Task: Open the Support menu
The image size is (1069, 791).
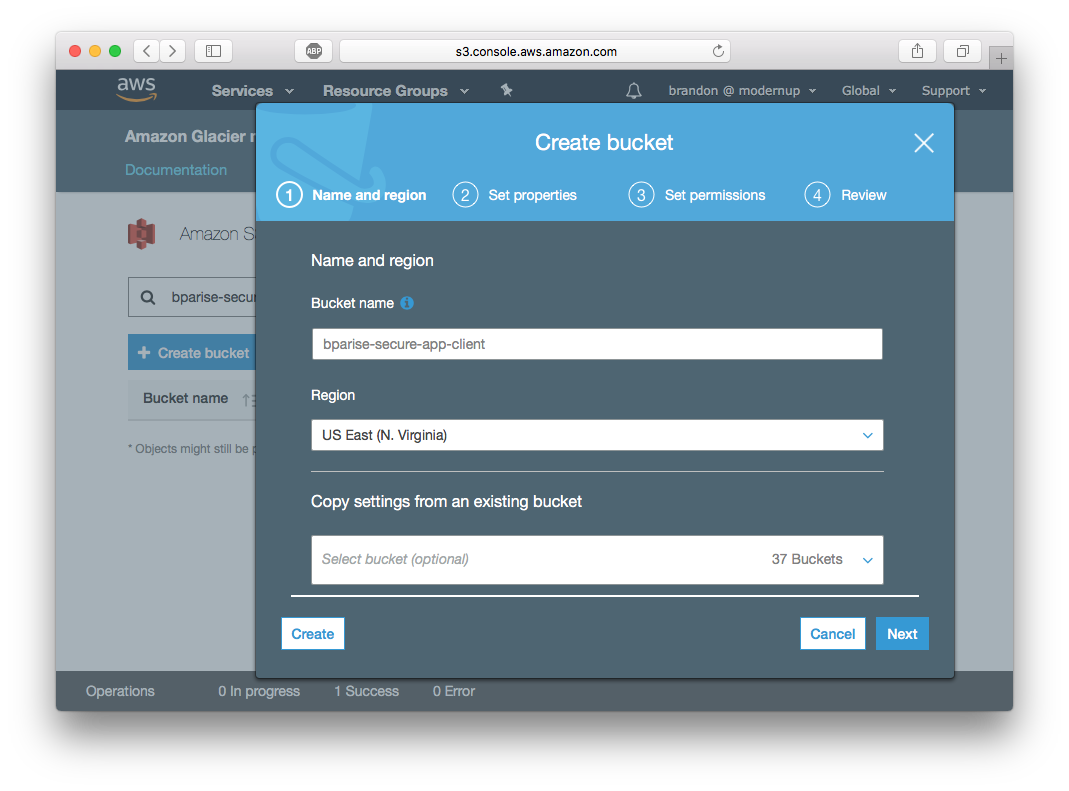Action: click(953, 91)
